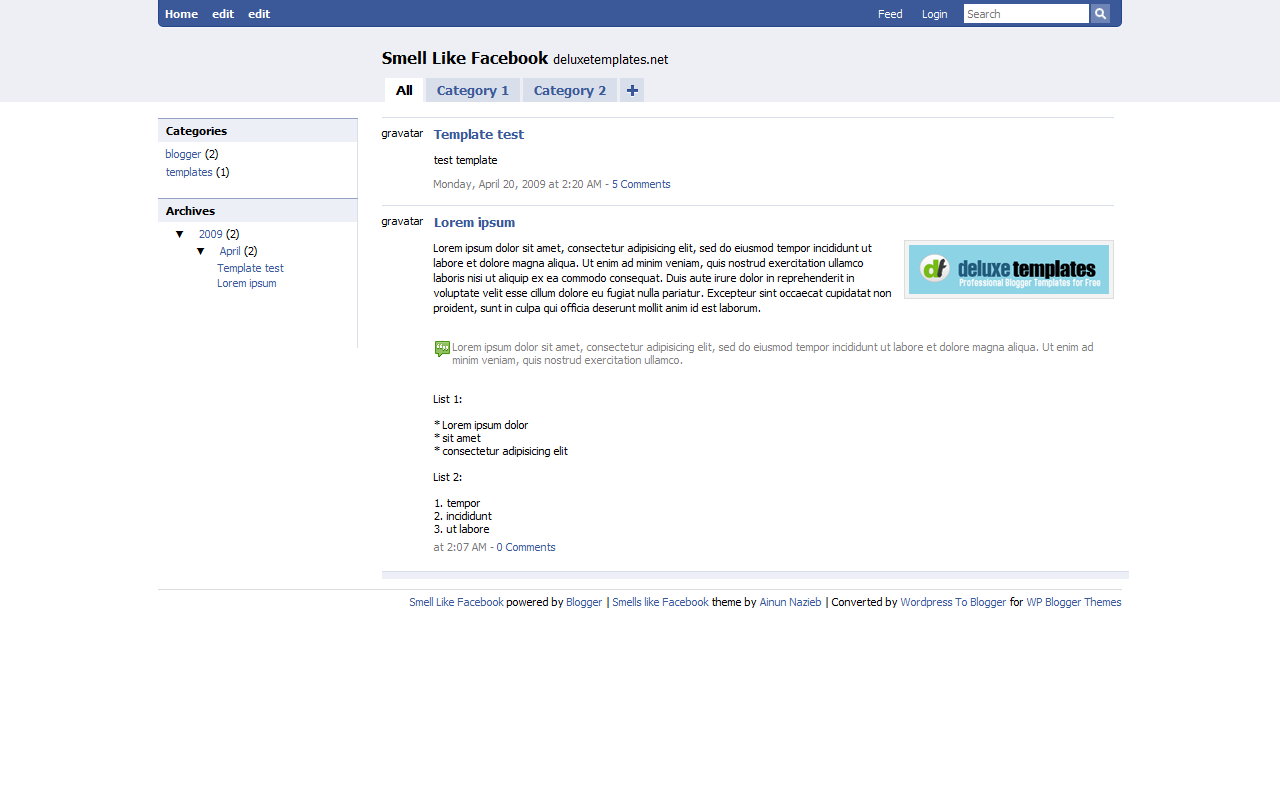Viewport: 1280px width, 794px height.
Task: Click the 'Monday, April 20, 2009 at 2:20 AM' timestamp
Action: [517, 184]
